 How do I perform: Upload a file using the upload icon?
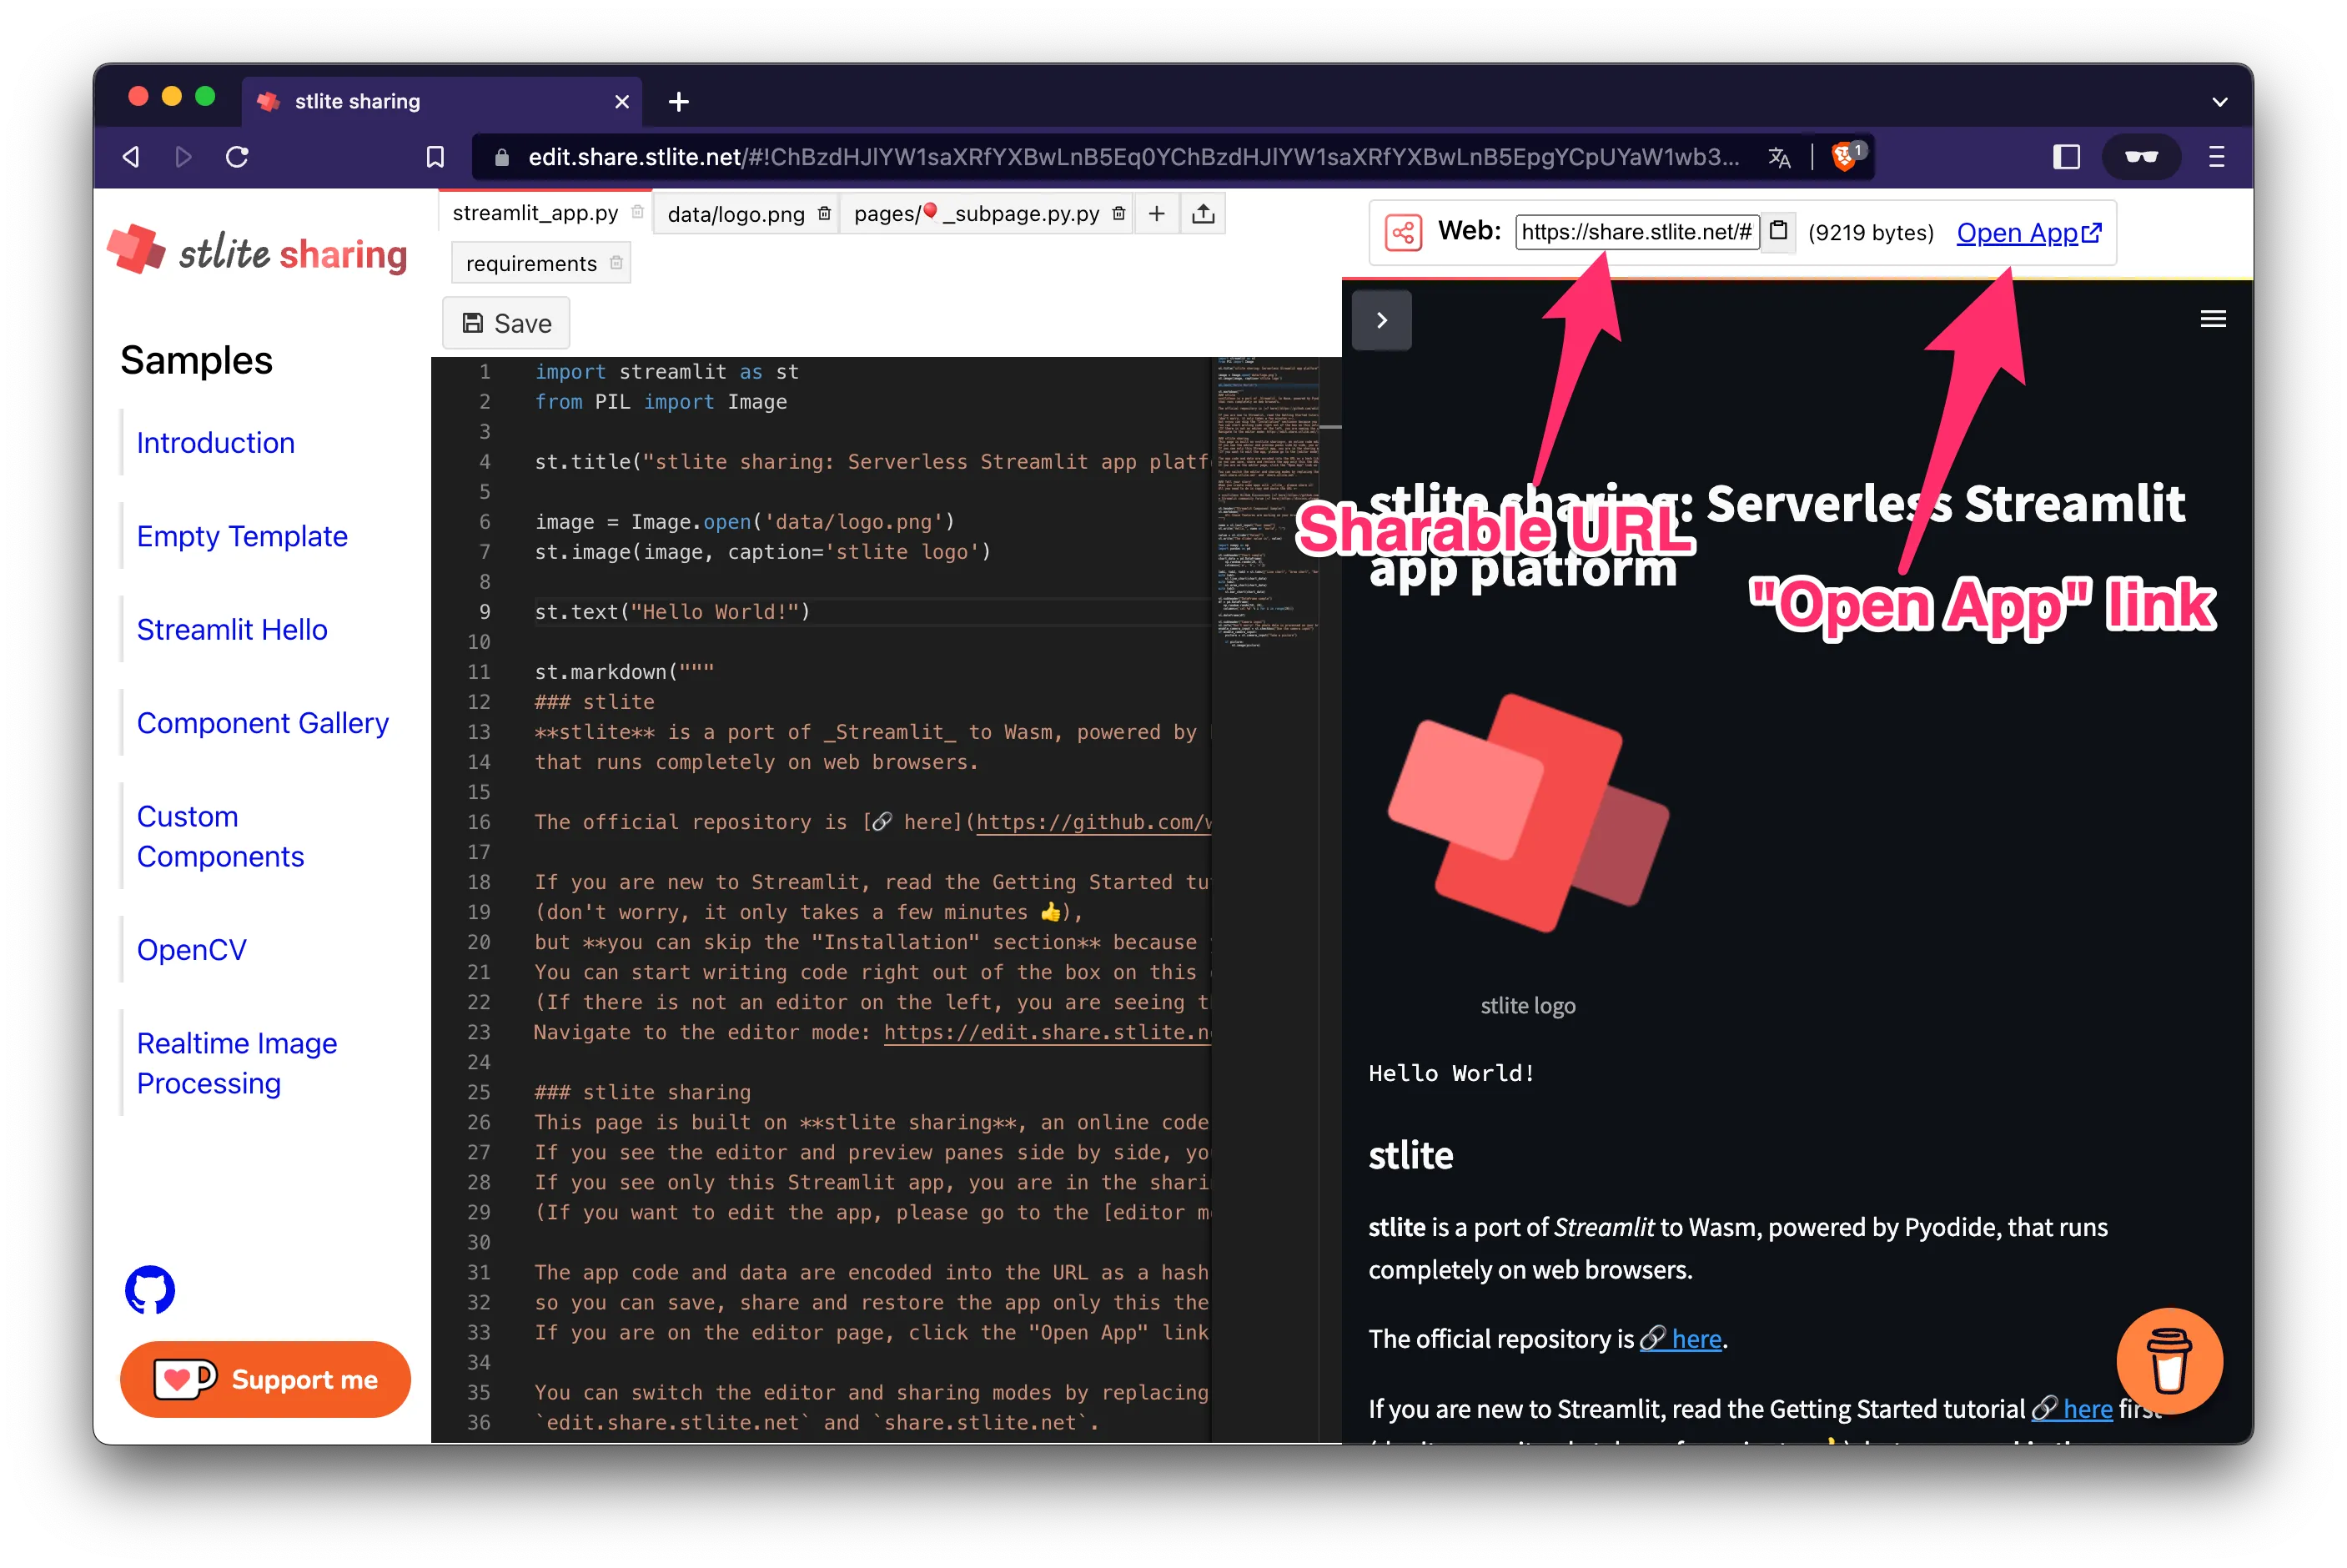1203,213
